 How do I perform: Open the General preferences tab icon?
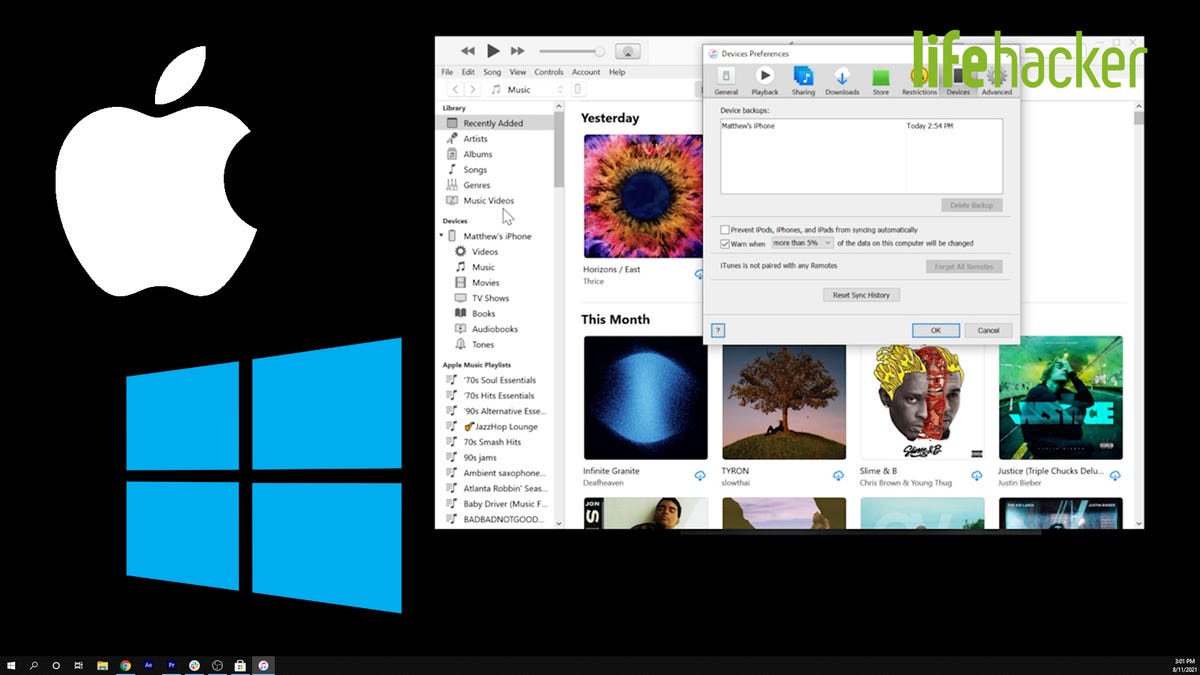click(726, 76)
